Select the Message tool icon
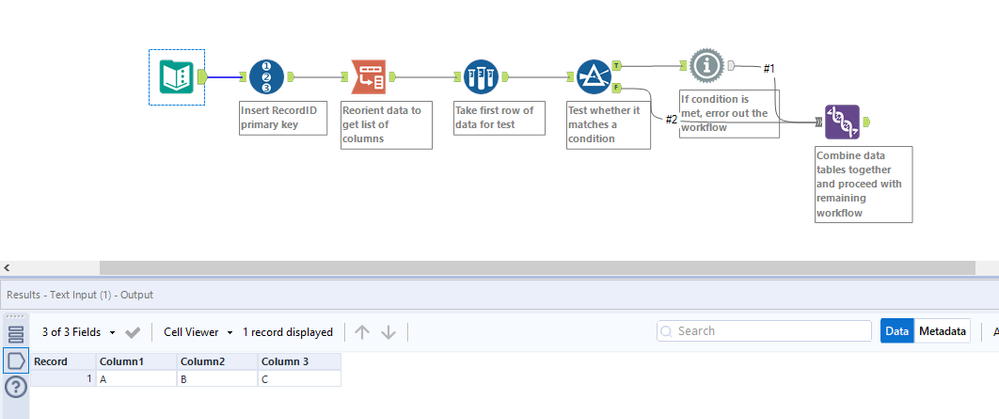This screenshot has width=999, height=419. (x=707, y=65)
